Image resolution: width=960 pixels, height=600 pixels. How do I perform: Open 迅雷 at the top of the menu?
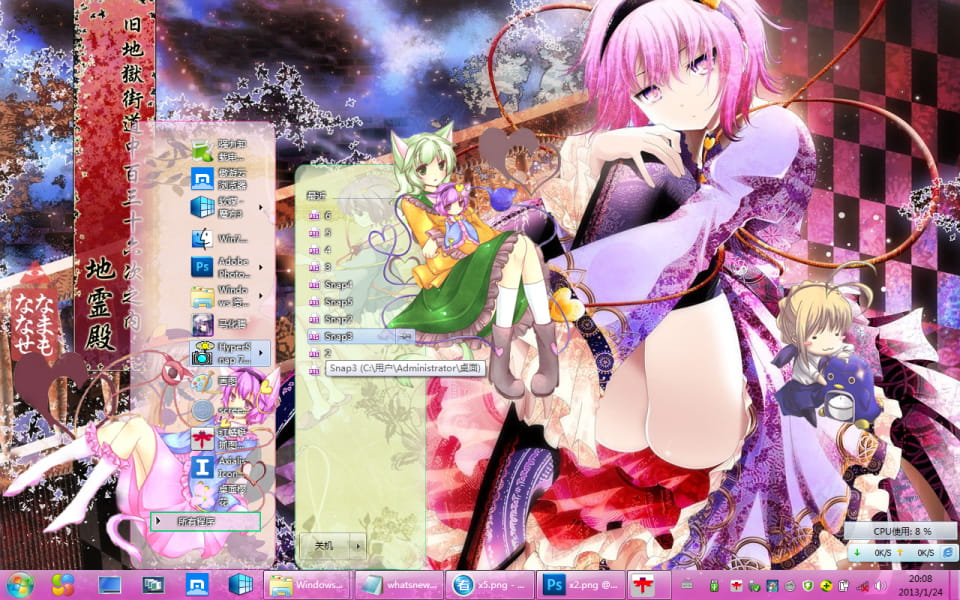pos(222,151)
